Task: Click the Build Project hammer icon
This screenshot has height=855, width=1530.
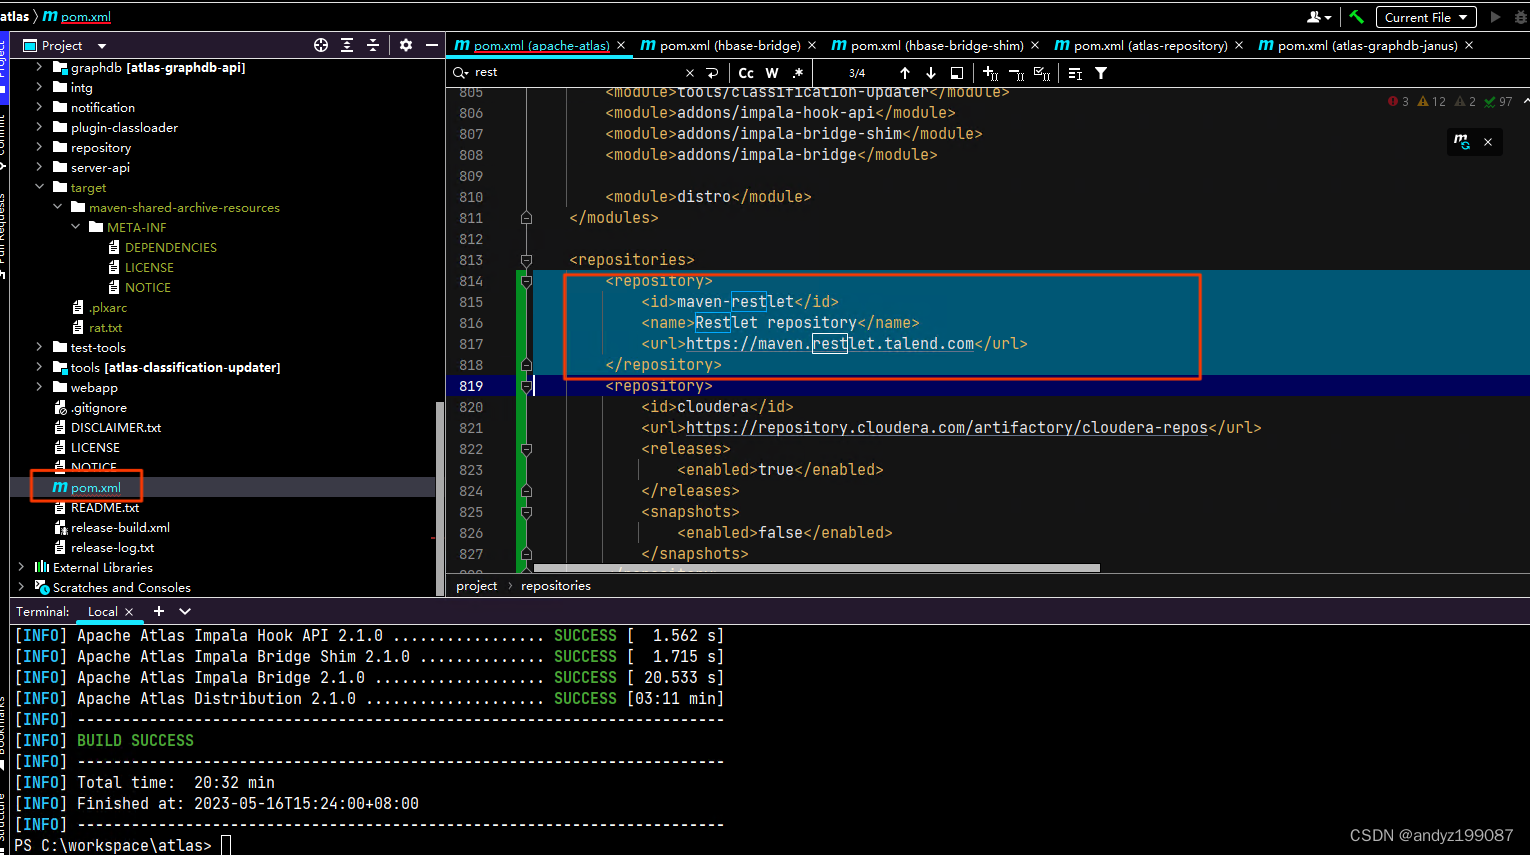Action: point(1356,17)
